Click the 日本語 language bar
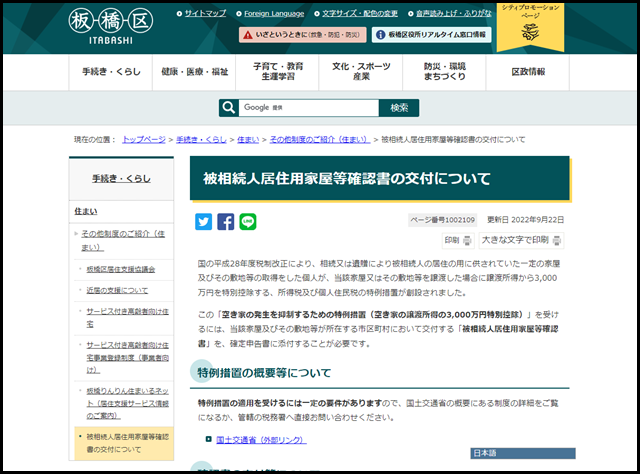This screenshot has height=474, width=640. click(523, 453)
